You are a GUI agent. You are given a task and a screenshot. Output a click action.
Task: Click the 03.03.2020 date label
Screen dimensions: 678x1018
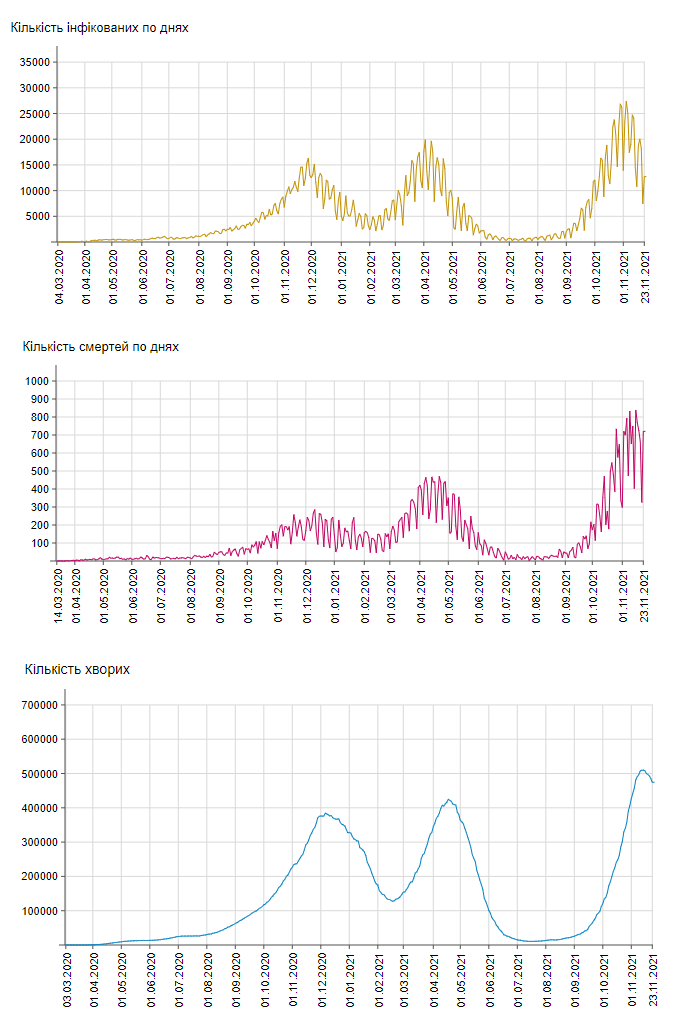tap(68, 980)
